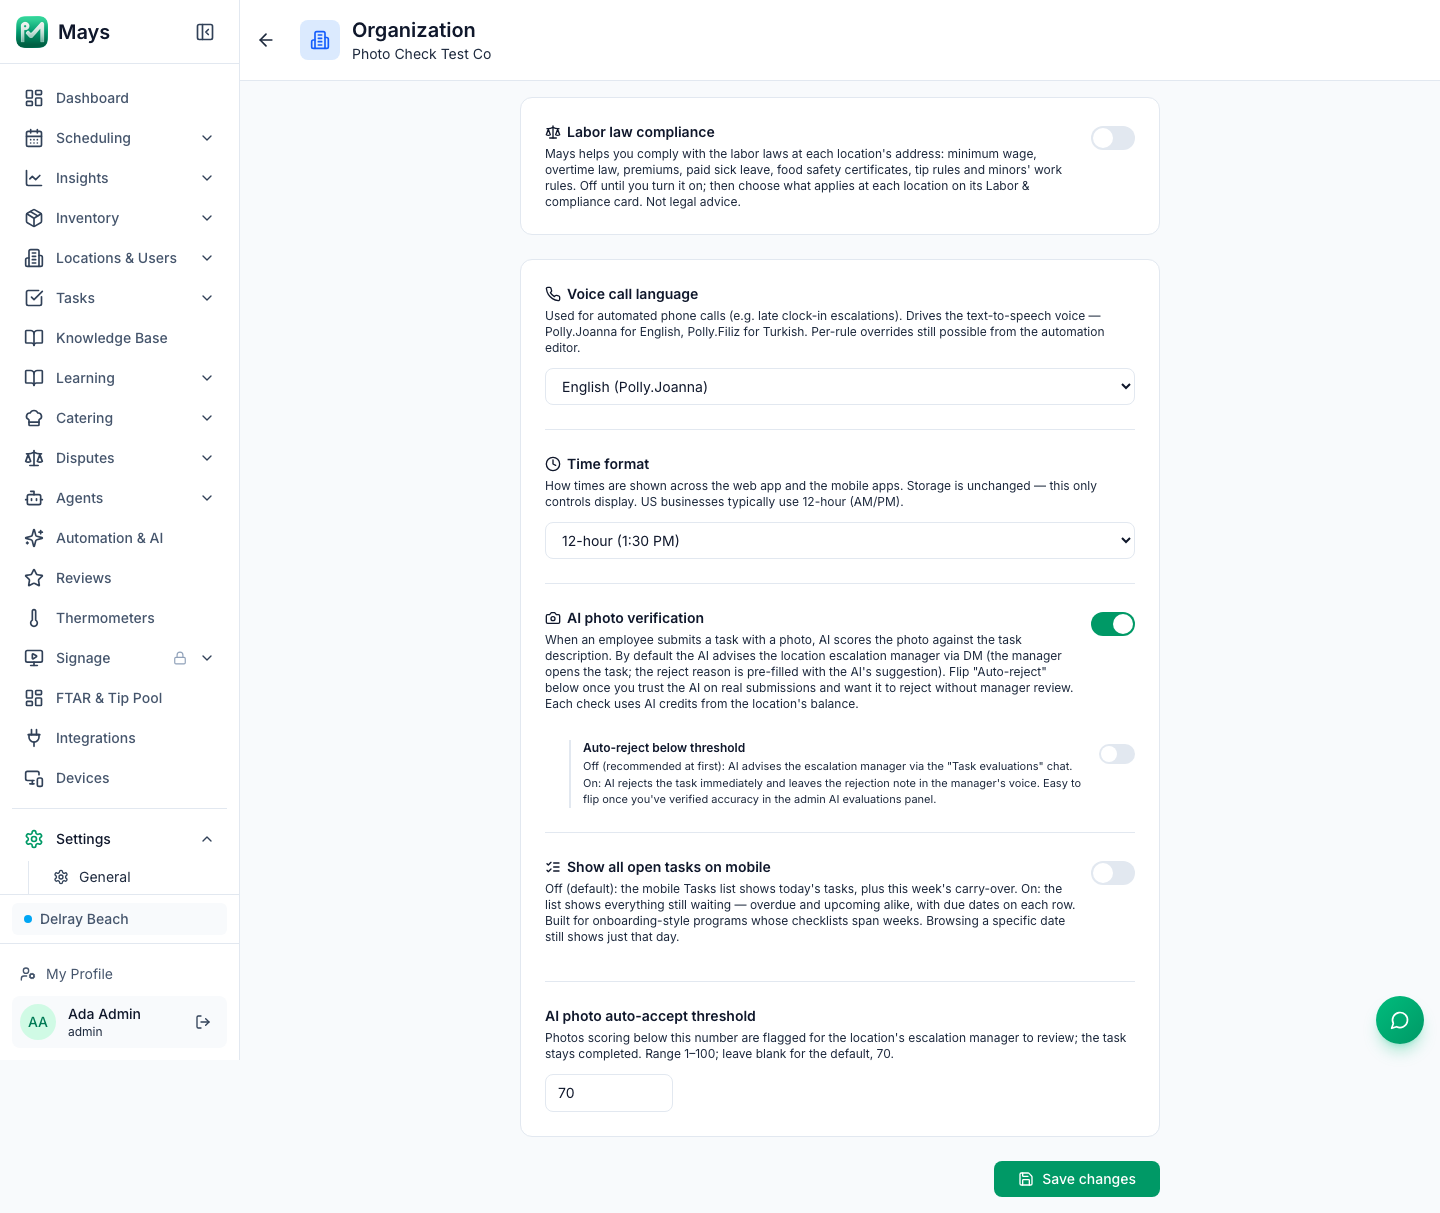
Task: Open Locations & Users menu
Action: pos(119,258)
